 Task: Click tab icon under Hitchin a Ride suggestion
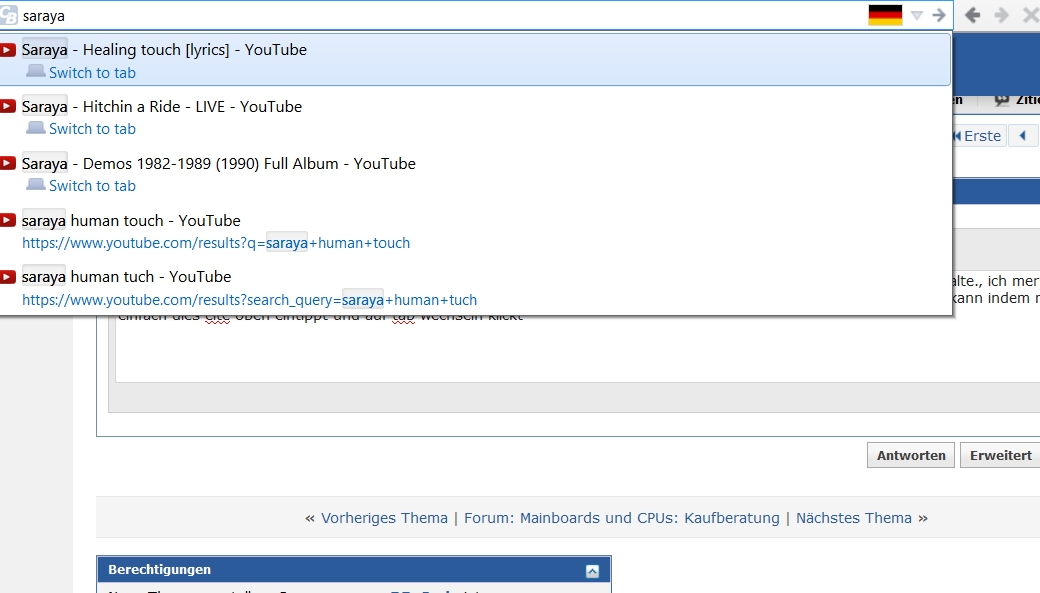click(x=36, y=127)
